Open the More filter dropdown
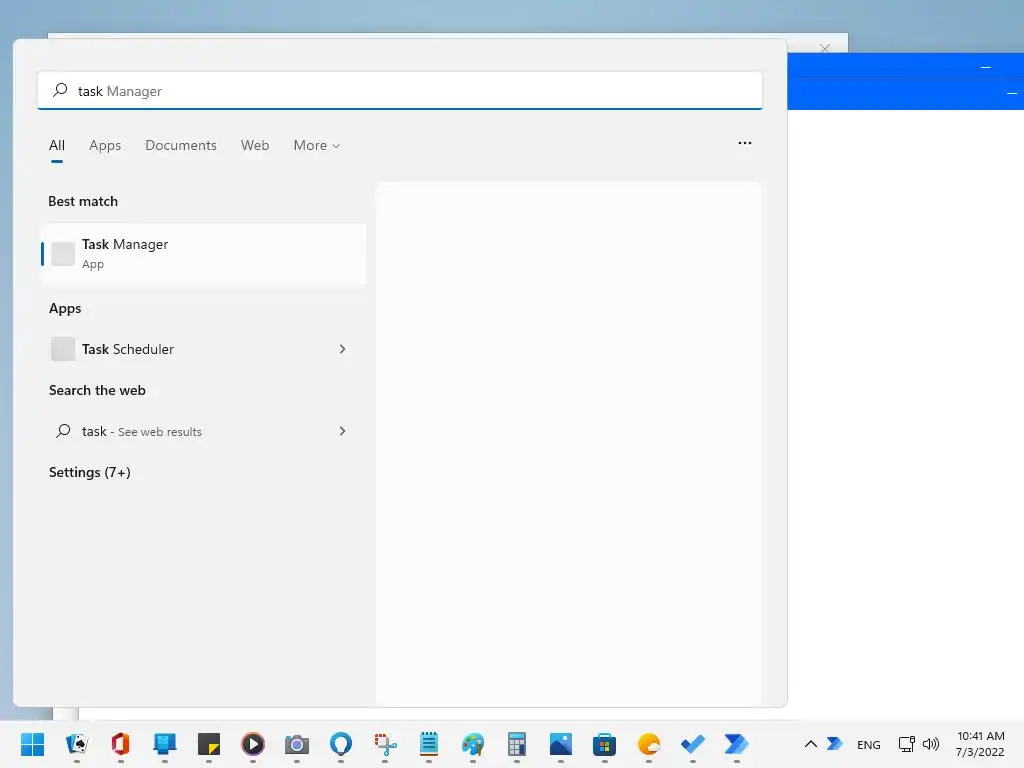This screenshot has width=1024, height=768. [x=317, y=145]
